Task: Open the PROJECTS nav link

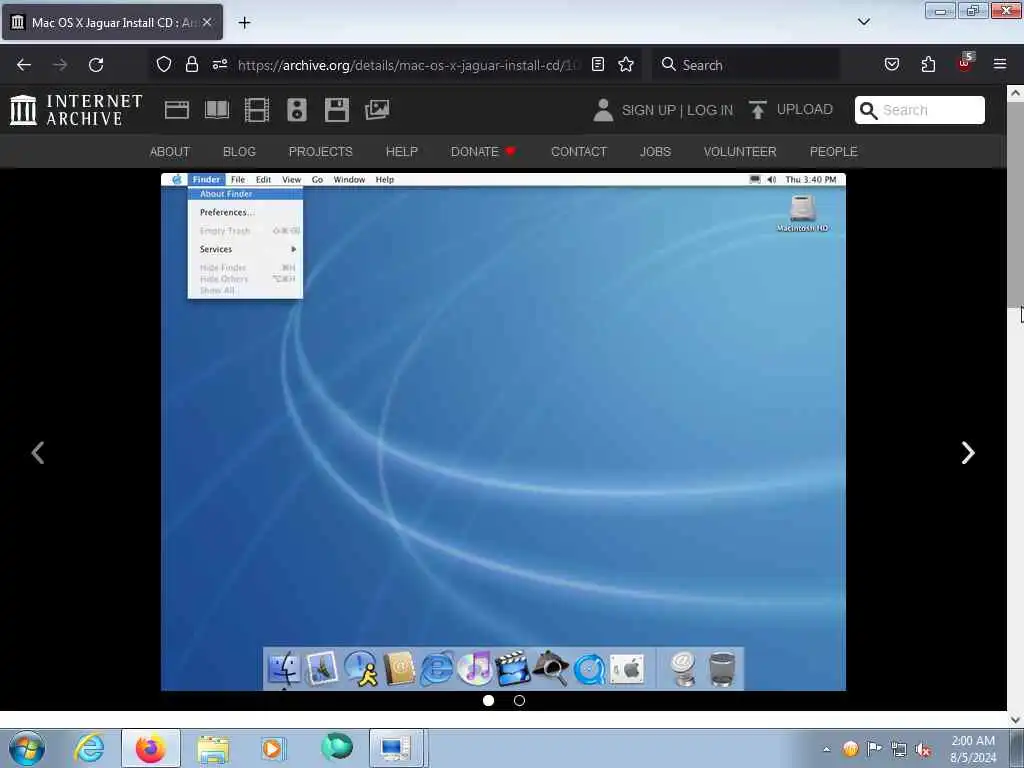Action: (x=321, y=152)
